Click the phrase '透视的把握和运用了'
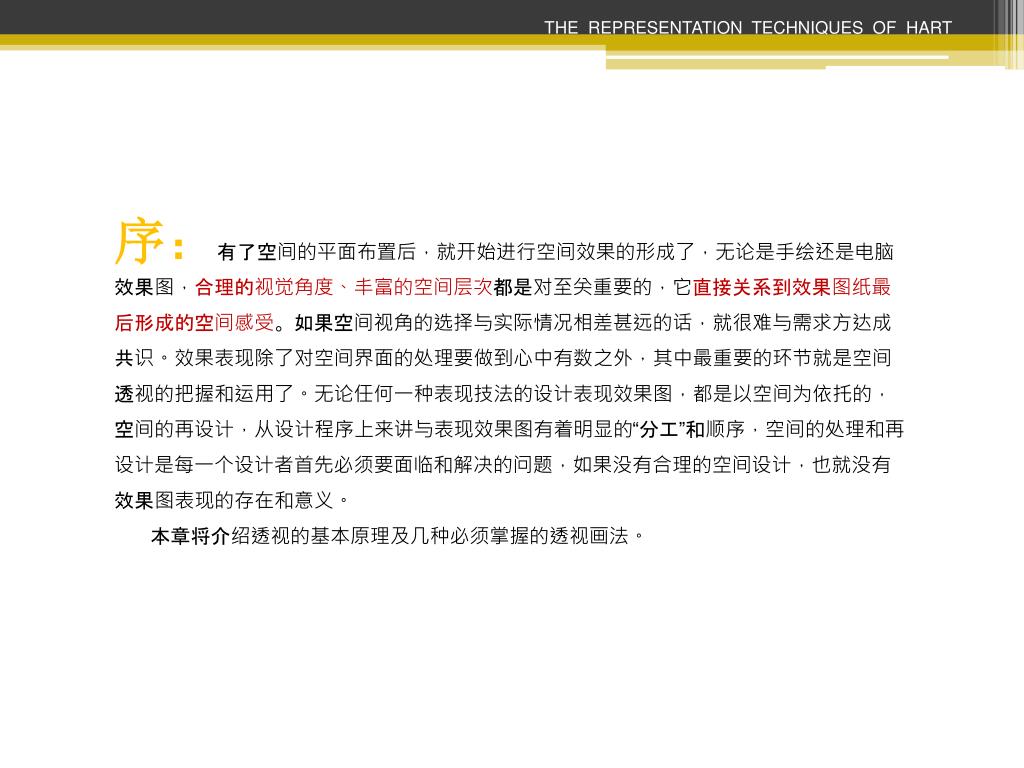 [x=204, y=394]
